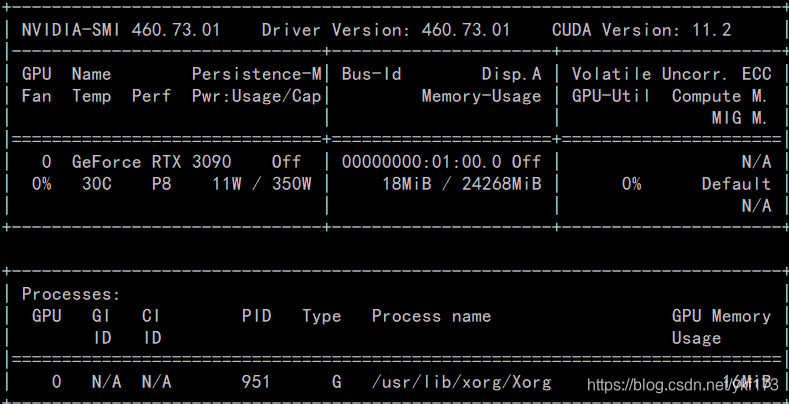Select the "GeForce RTX 3090" GPU name

[151, 161]
